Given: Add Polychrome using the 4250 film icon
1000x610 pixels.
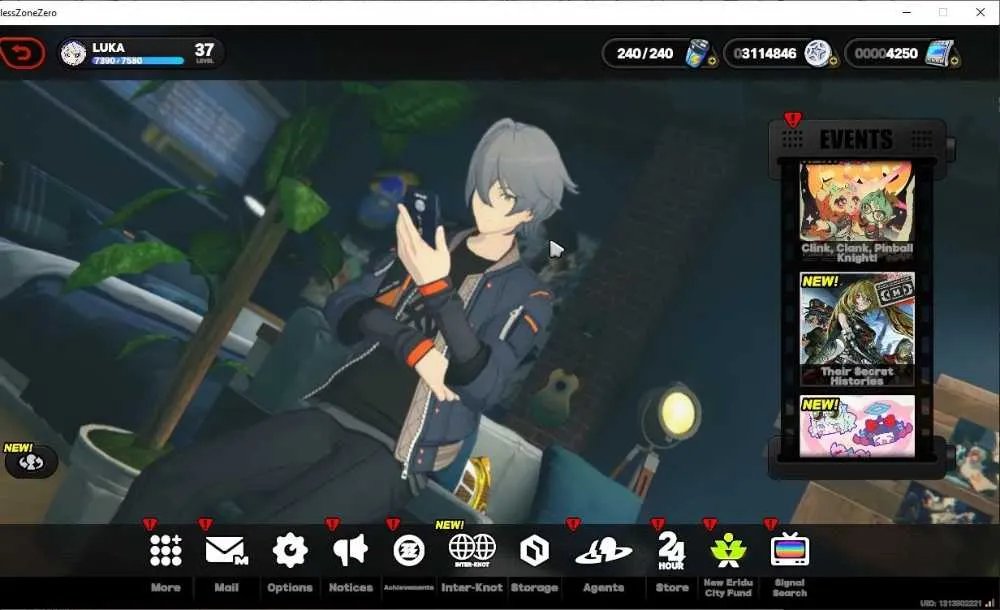Looking at the screenshot, I should coord(942,54).
